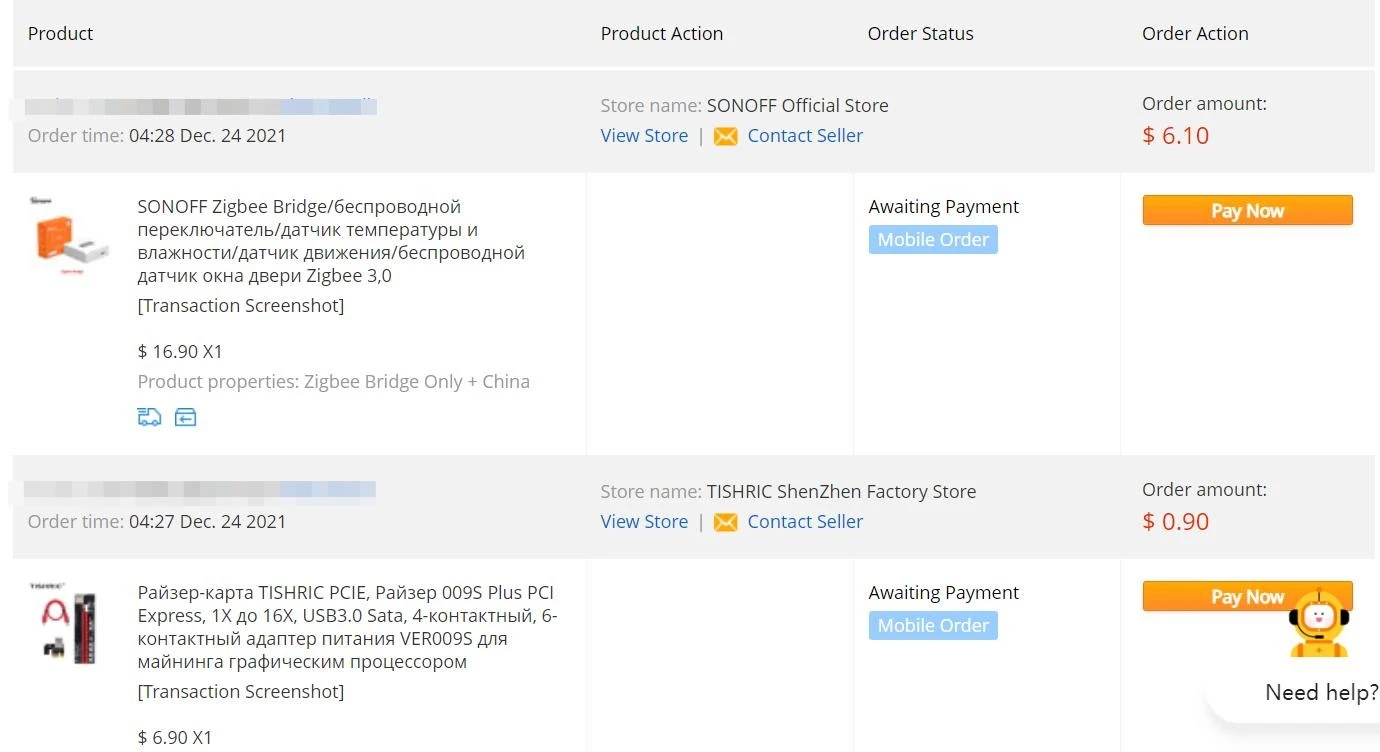Contact Seller of SONOFF Official Store
This screenshot has width=1380, height=752.
(x=805, y=136)
